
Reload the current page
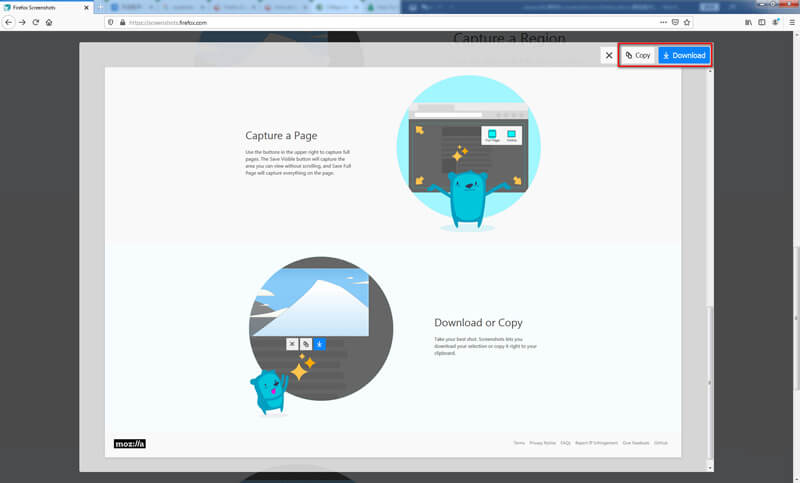36,22
